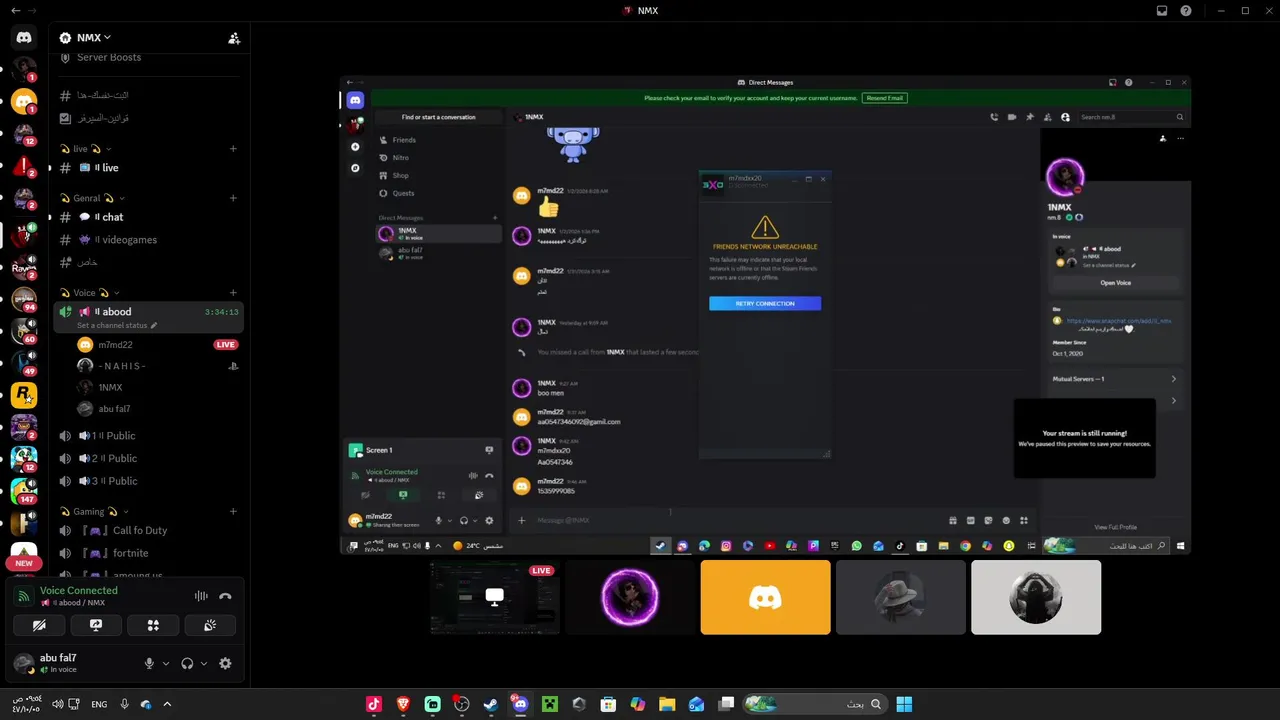1280x720 pixels.
Task: Create a channel in the Genral category
Action: (x=233, y=198)
